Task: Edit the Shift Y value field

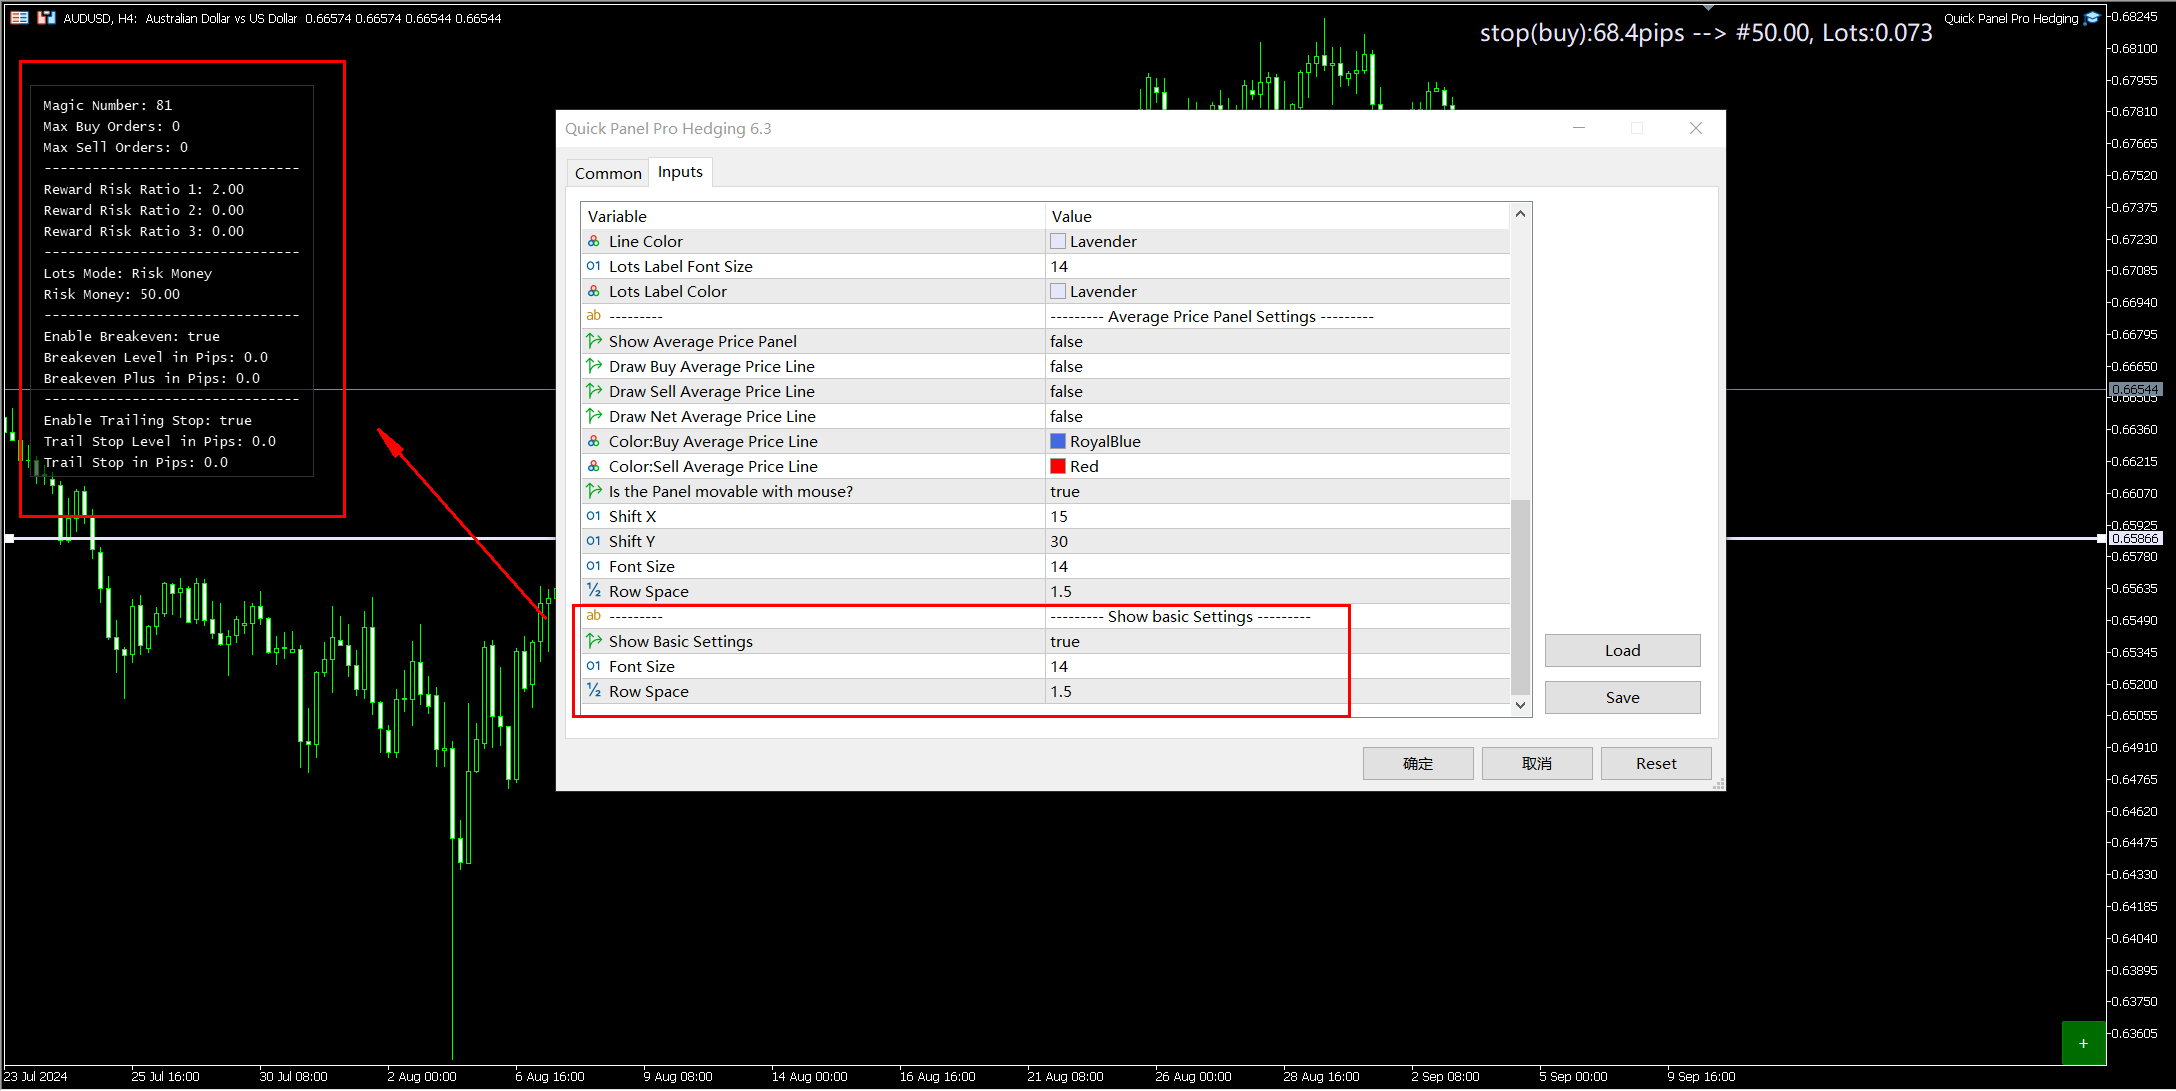Action: coord(1059,541)
